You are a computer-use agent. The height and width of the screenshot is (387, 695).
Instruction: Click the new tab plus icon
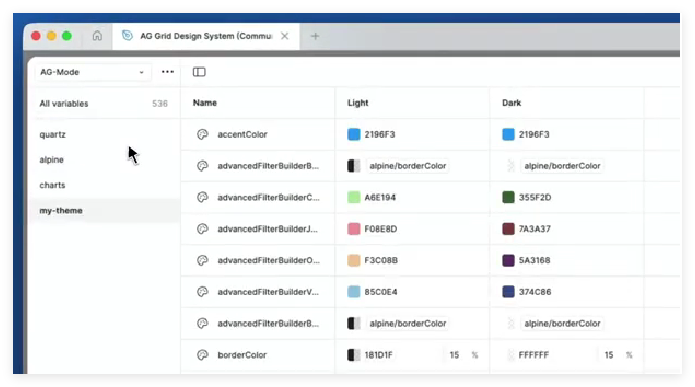315,36
